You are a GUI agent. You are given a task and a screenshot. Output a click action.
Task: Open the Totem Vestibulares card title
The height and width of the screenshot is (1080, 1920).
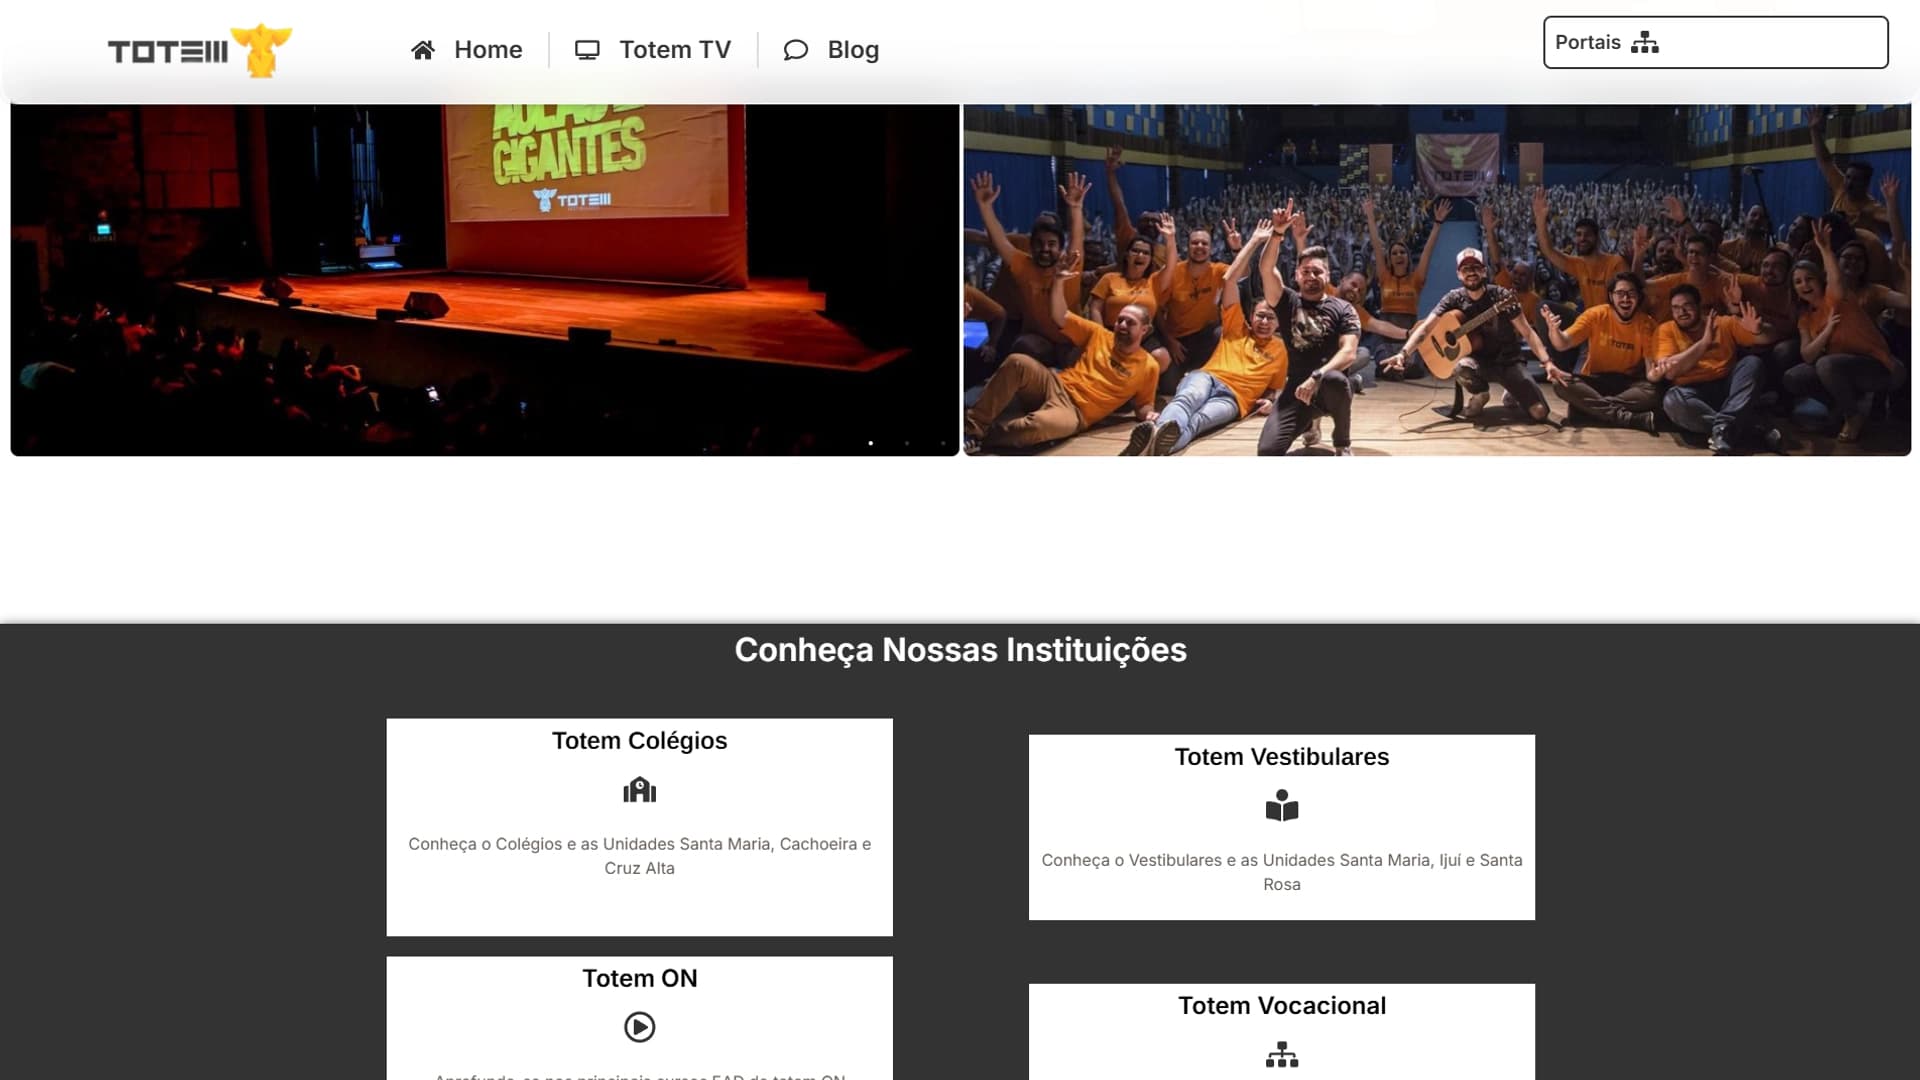[x=1282, y=757]
